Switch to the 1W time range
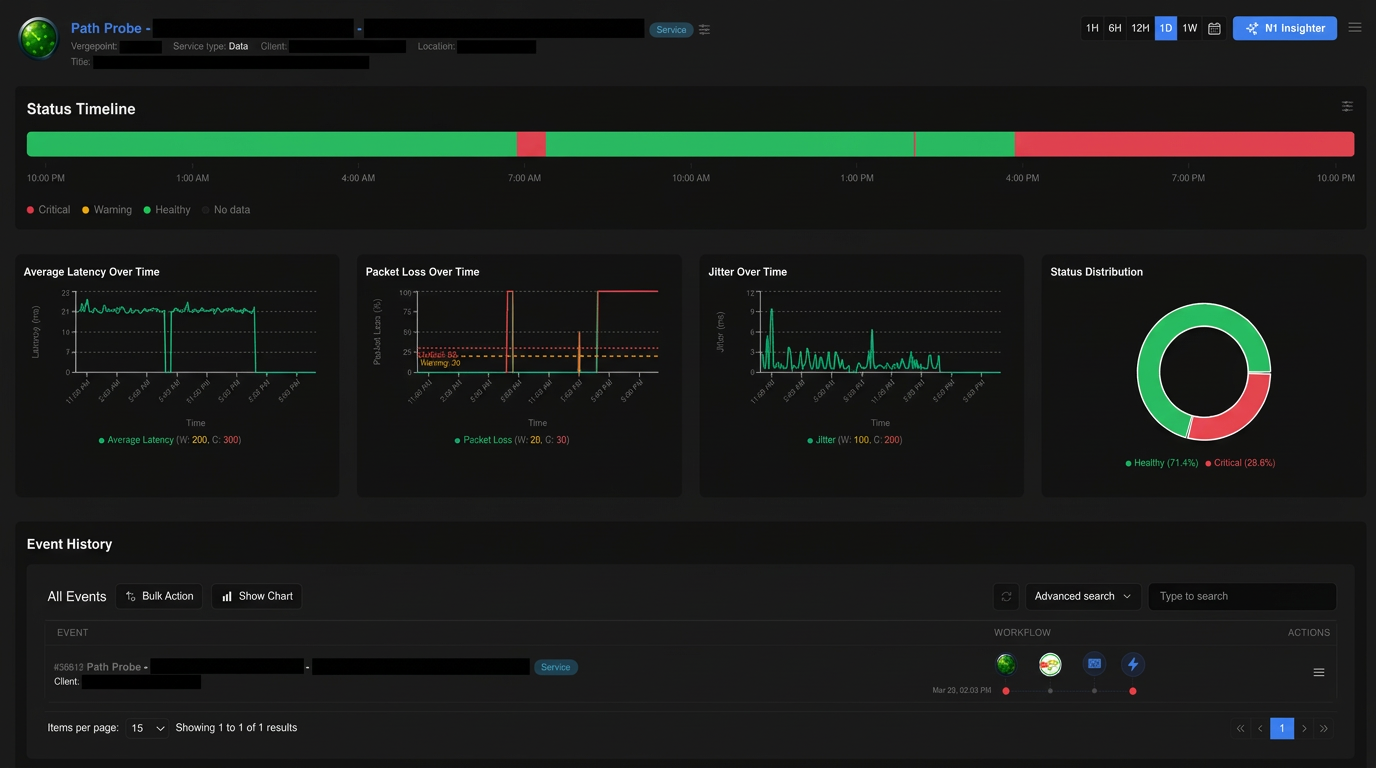The width and height of the screenshot is (1376, 768). (x=1189, y=28)
